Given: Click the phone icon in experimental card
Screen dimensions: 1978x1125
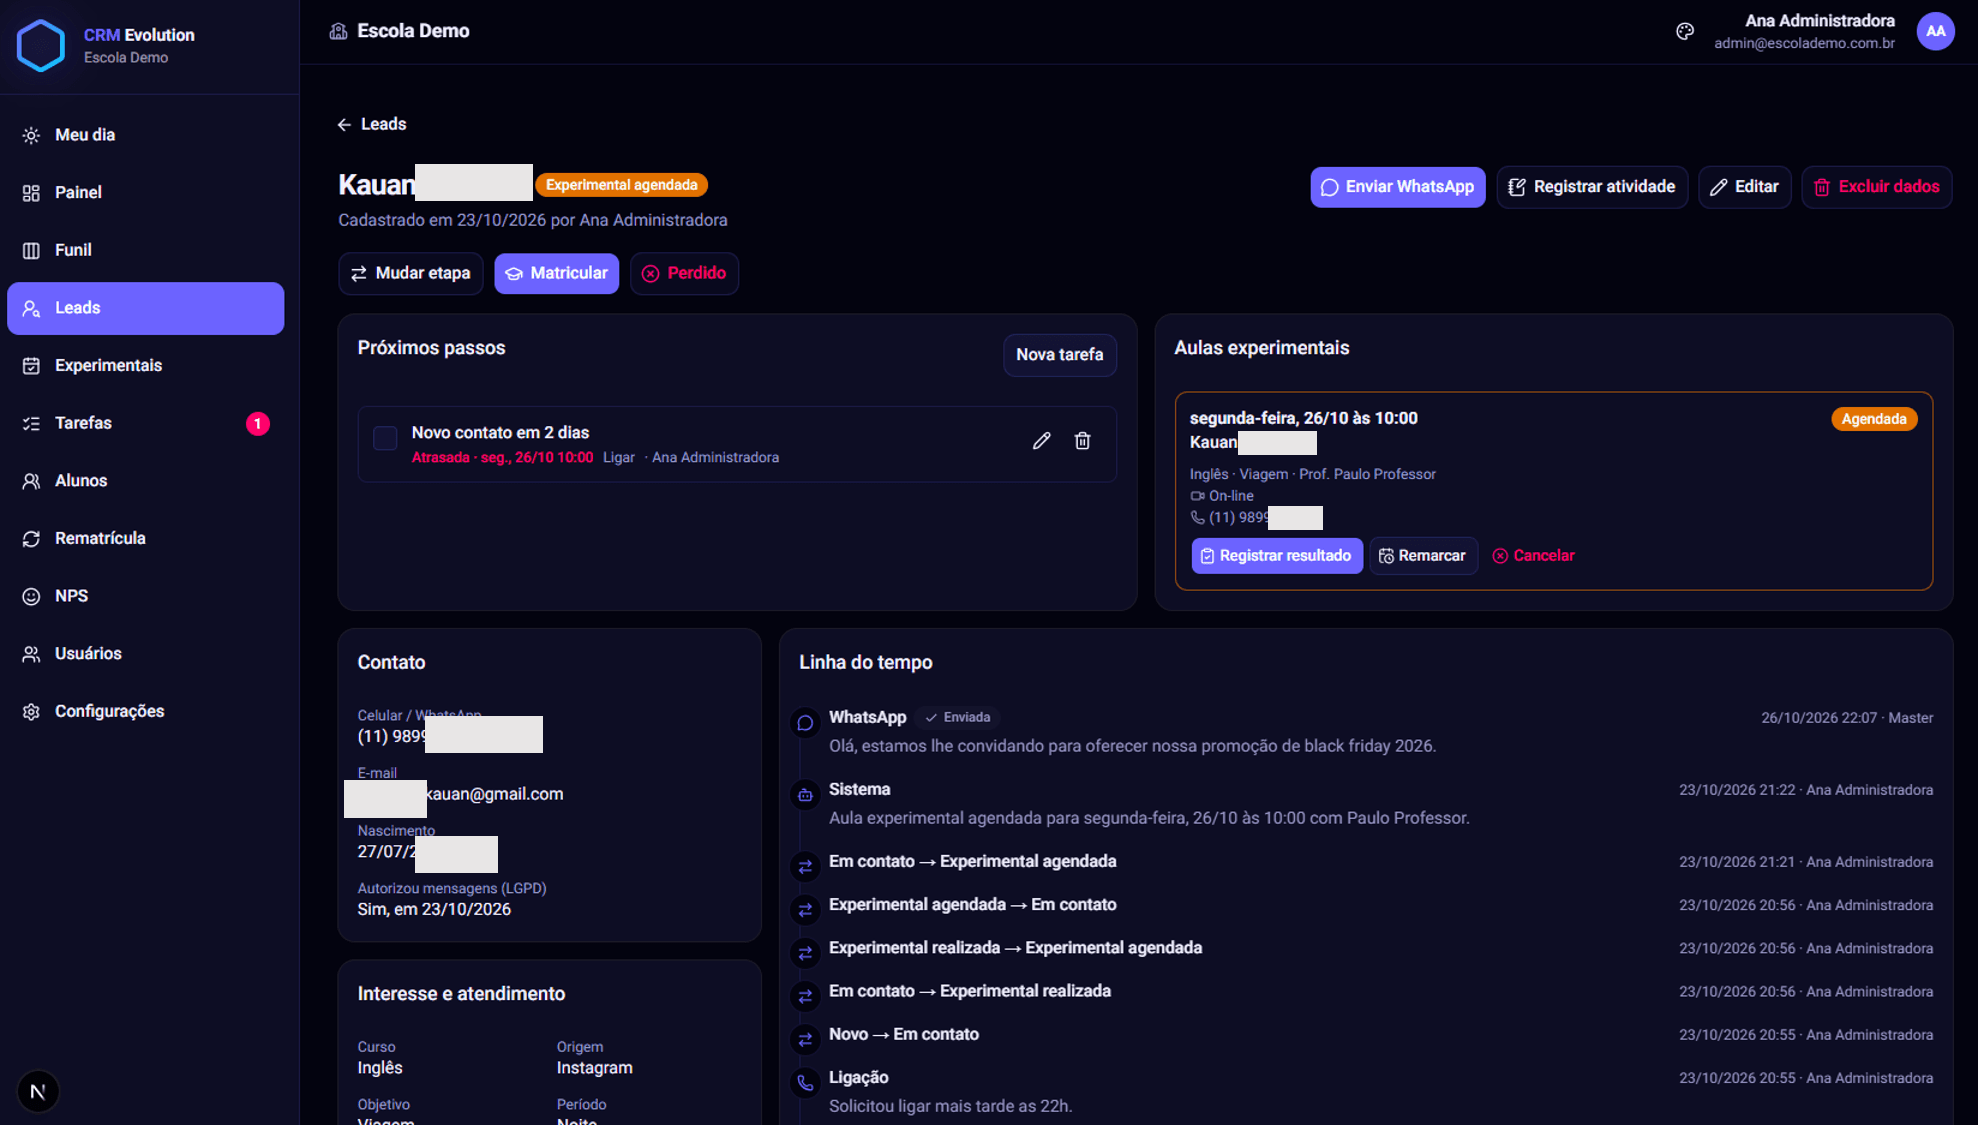Looking at the screenshot, I should pyautogui.click(x=1197, y=518).
